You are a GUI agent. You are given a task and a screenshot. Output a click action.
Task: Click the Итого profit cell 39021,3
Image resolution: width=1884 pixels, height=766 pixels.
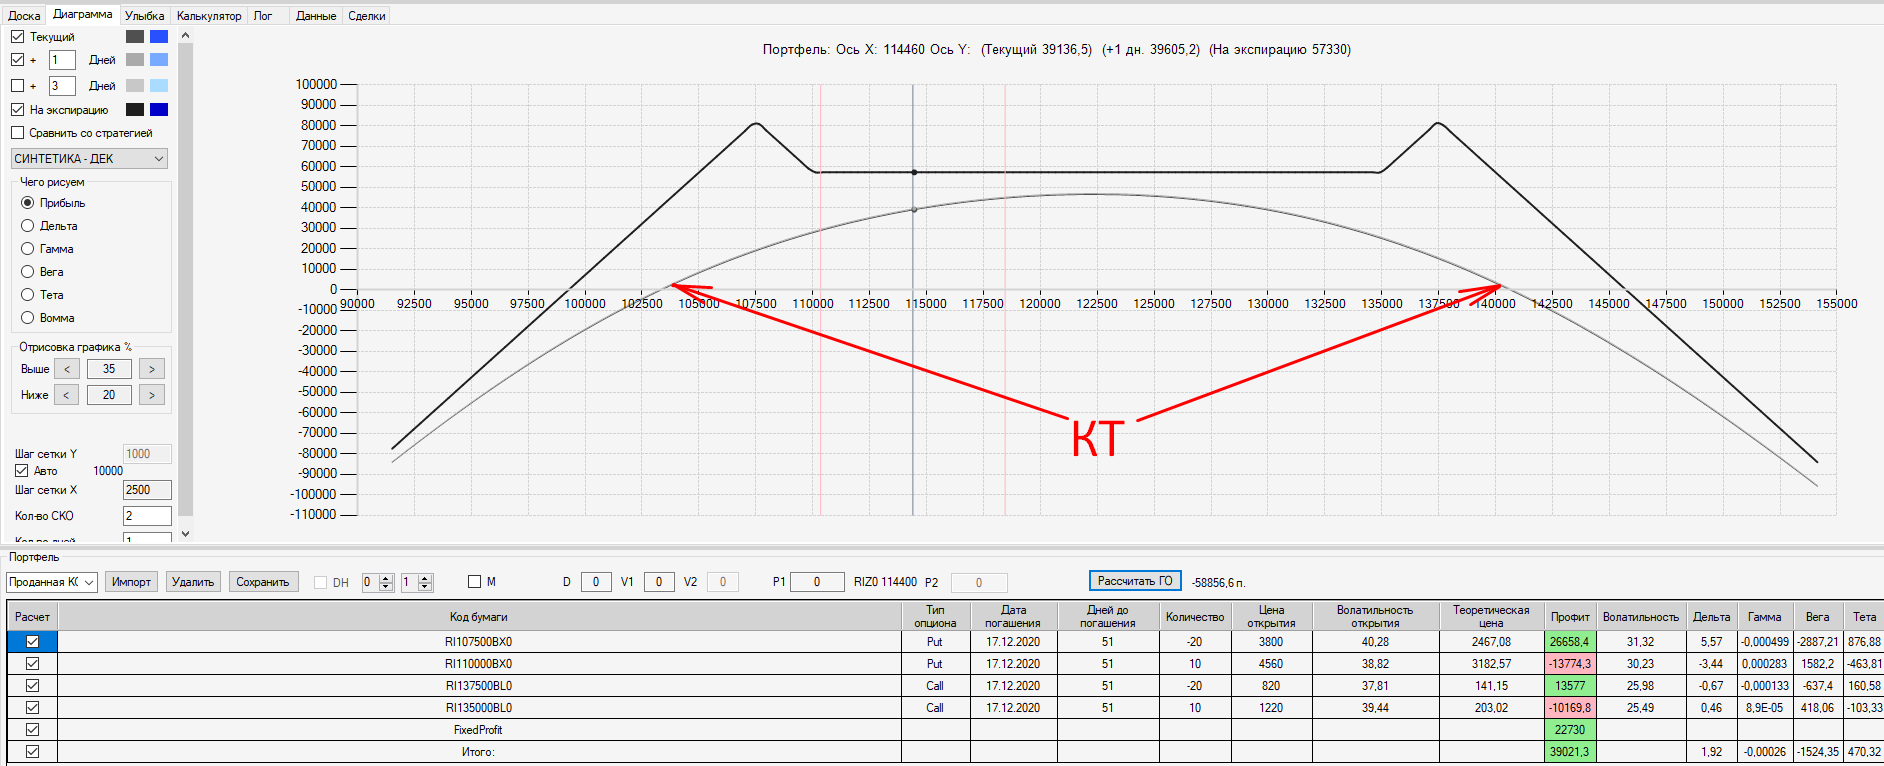click(x=1570, y=752)
